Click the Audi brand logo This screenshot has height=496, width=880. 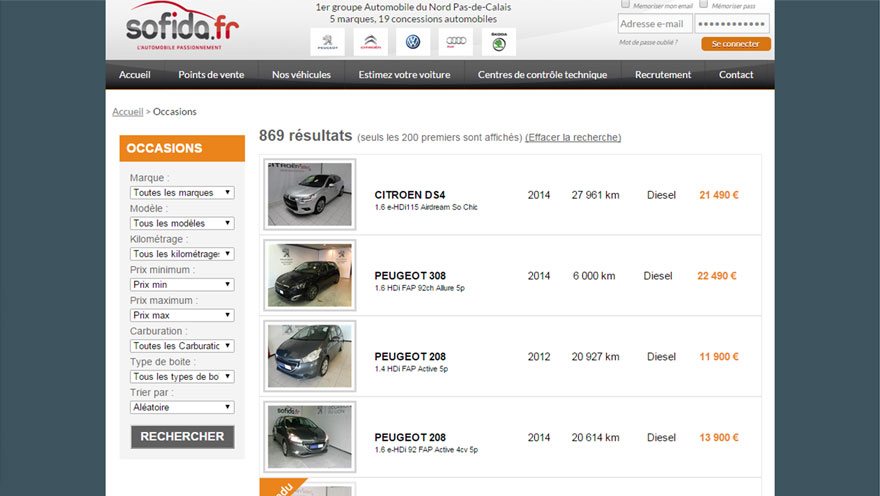coord(456,42)
